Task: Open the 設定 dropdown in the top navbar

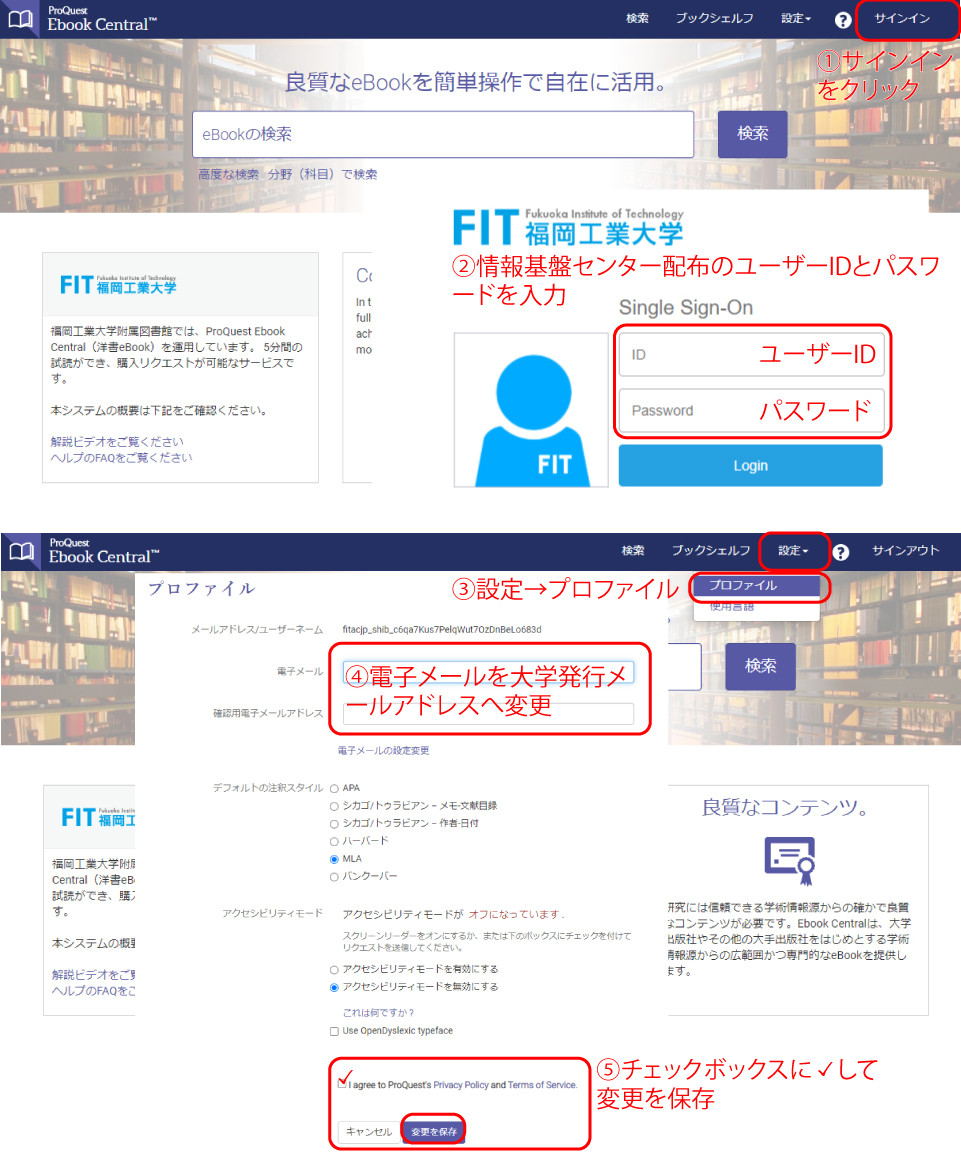Action: click(796, 19)
